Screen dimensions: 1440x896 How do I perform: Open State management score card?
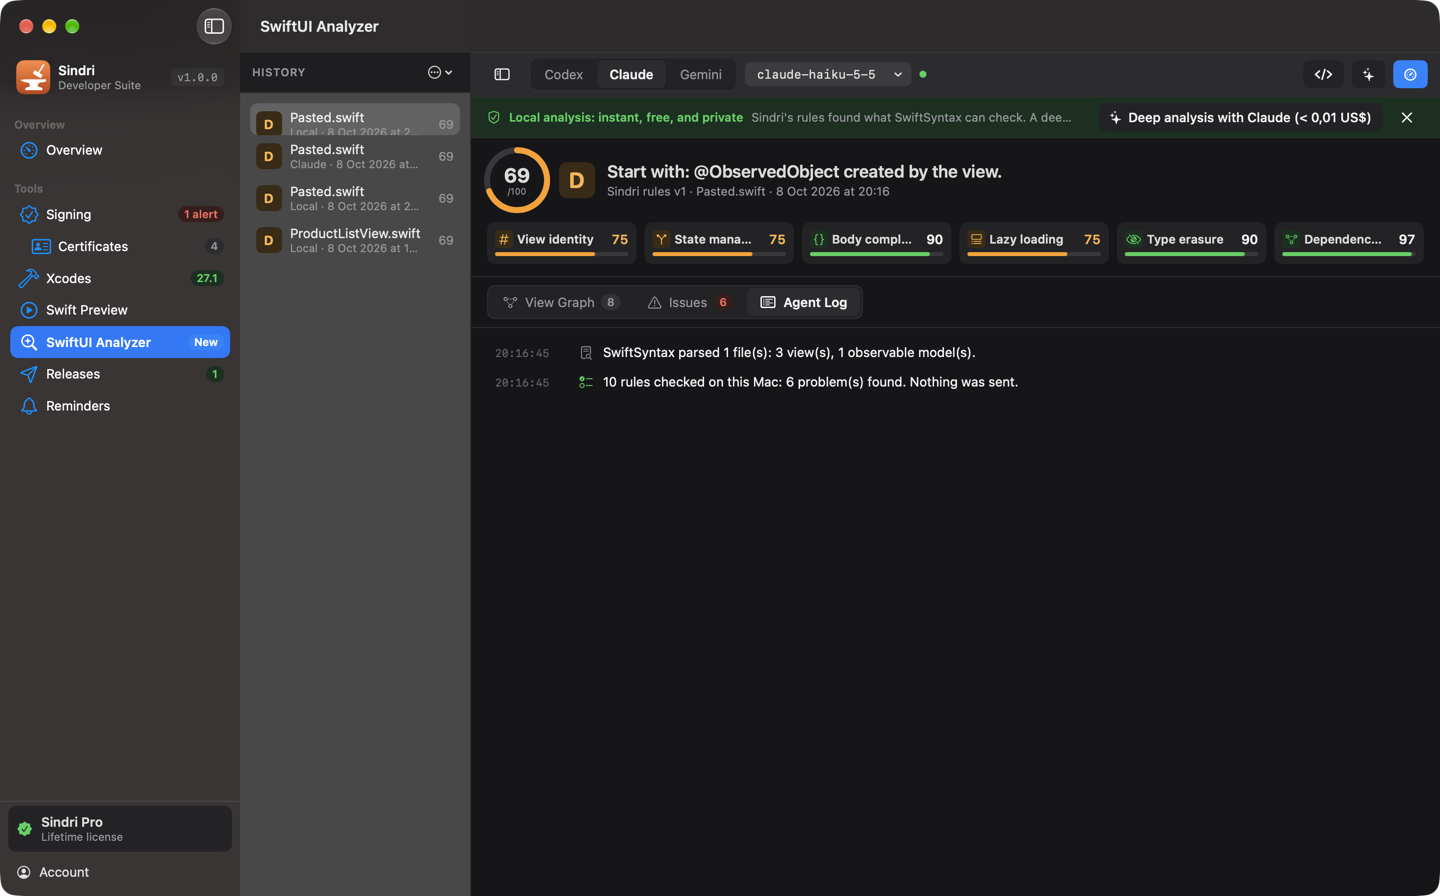click(x=719, y=243)
